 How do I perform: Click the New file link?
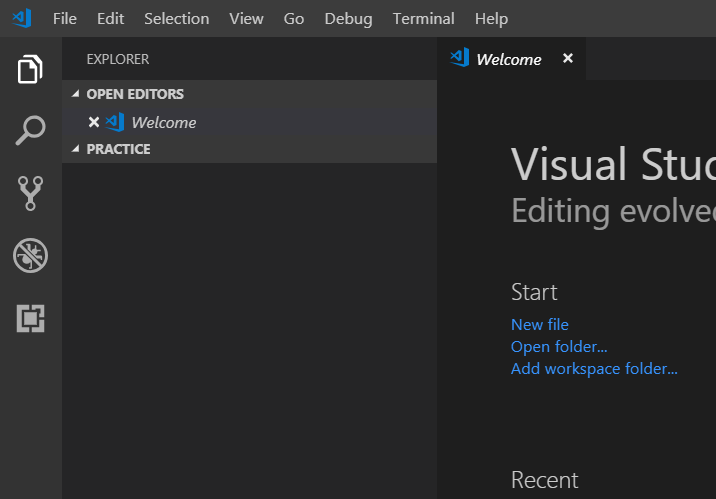(x=540, y=325)
